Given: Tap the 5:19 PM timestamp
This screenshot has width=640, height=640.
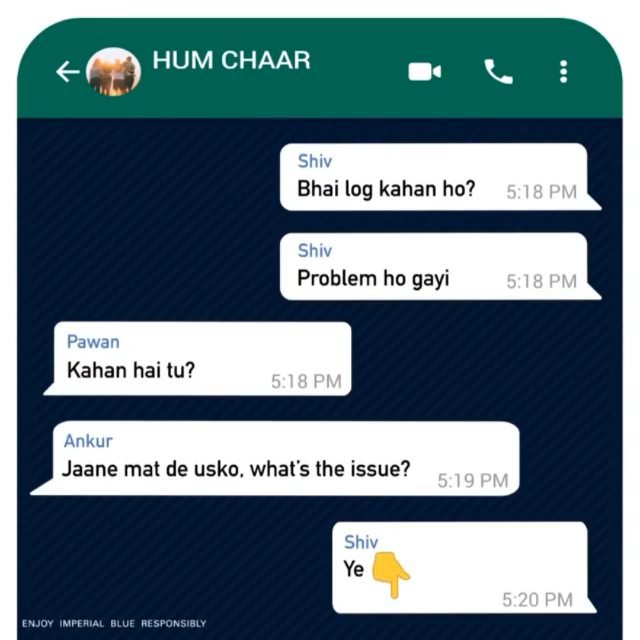Looking at the screenshot, I should click(x=473, y=481).
